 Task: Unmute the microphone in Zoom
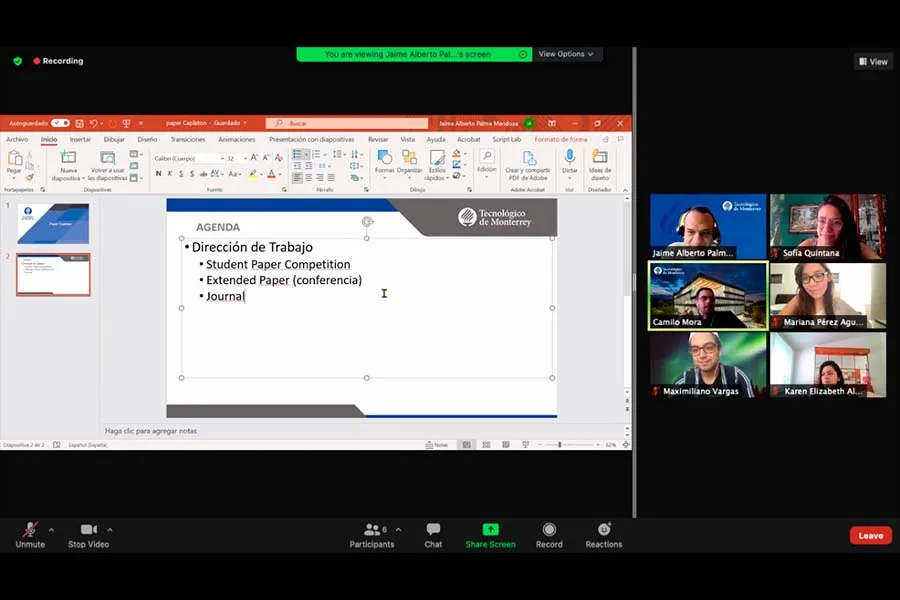[30, 534]
